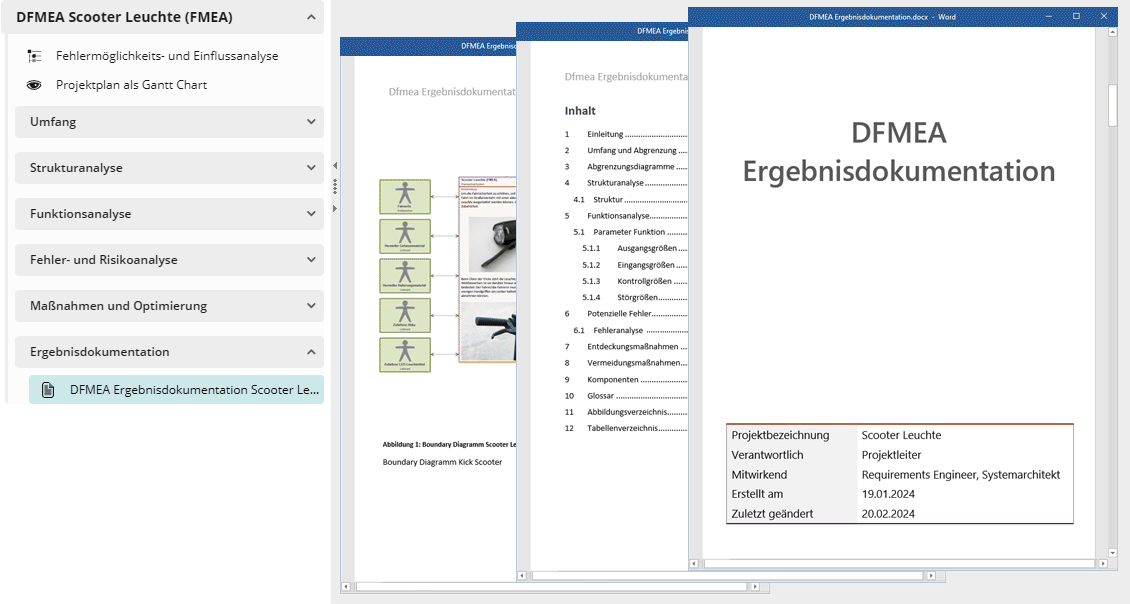Click the right expand arrow on panel splitter

(x=335, y=209)
